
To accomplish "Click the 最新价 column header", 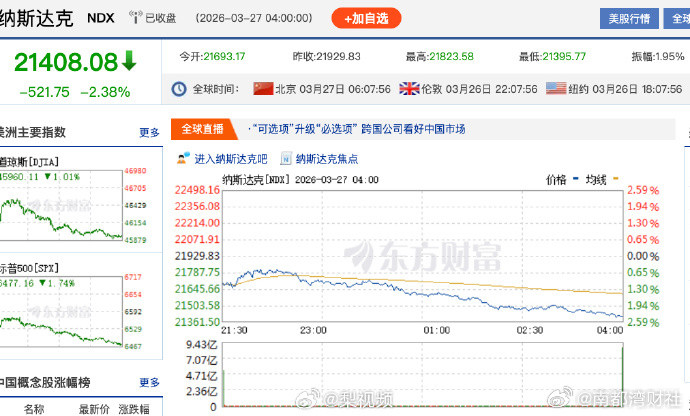I will coord(94,409).
